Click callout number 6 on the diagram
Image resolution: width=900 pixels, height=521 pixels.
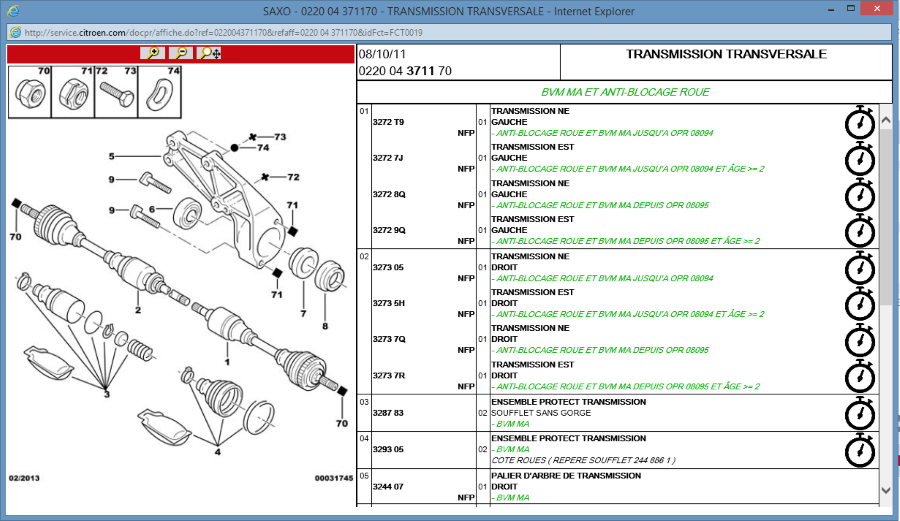tap(152, 209)
